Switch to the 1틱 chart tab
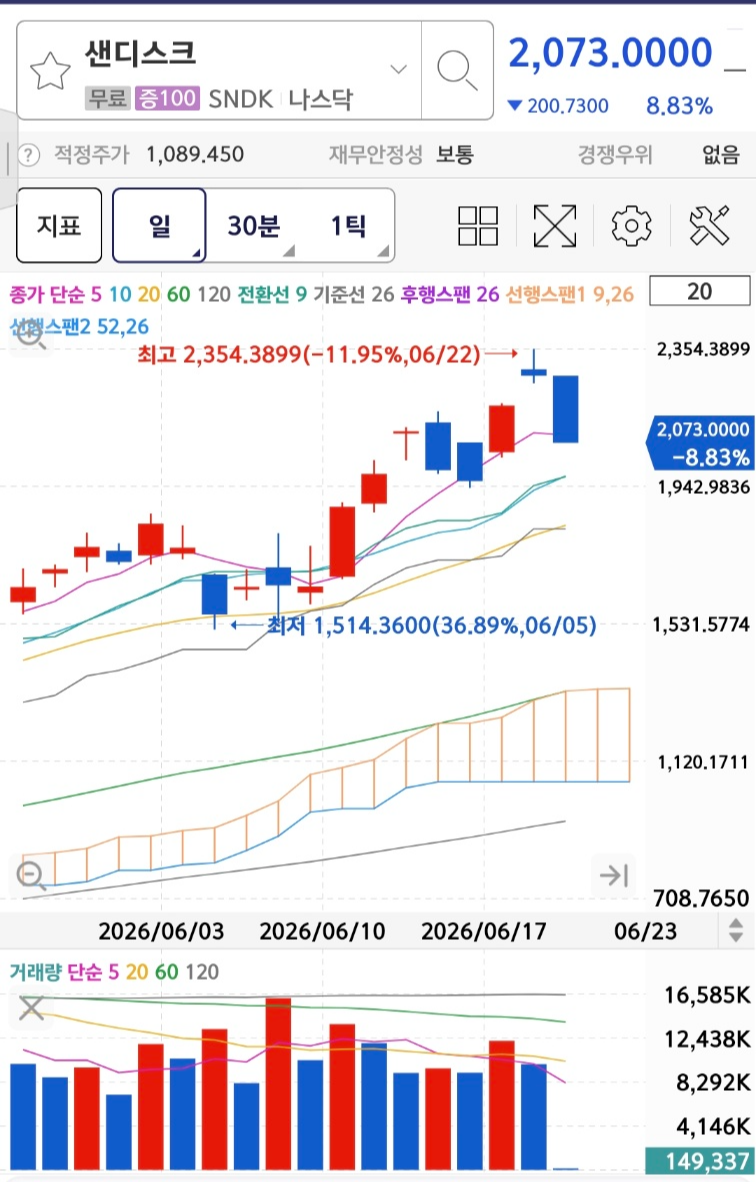Screen dimensions: 756x1182 (348, 225)
